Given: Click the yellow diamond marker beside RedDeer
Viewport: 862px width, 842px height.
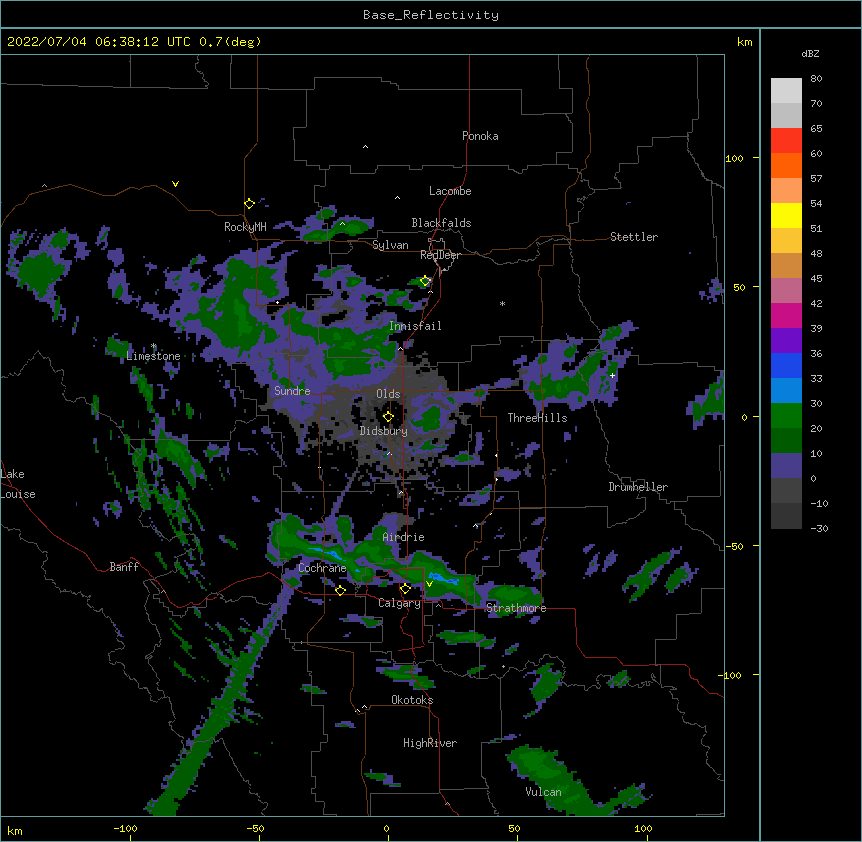Looking at the screenshot, I should [425, 281].
